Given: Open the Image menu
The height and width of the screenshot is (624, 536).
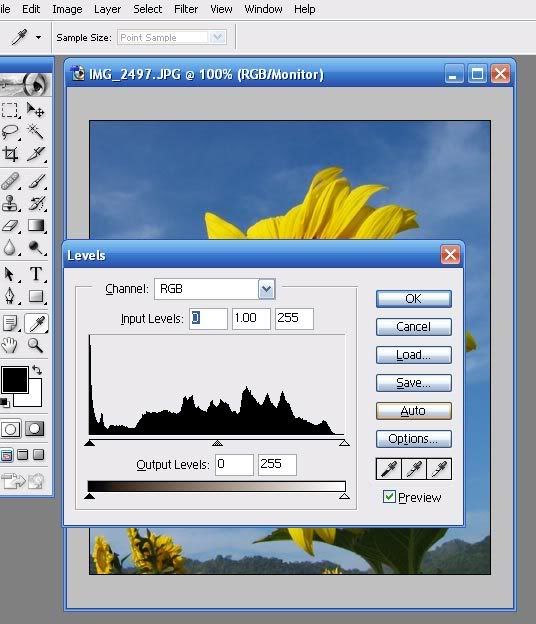Looking at the screenshot, I should pyautogui.click(x=67, y=9).
